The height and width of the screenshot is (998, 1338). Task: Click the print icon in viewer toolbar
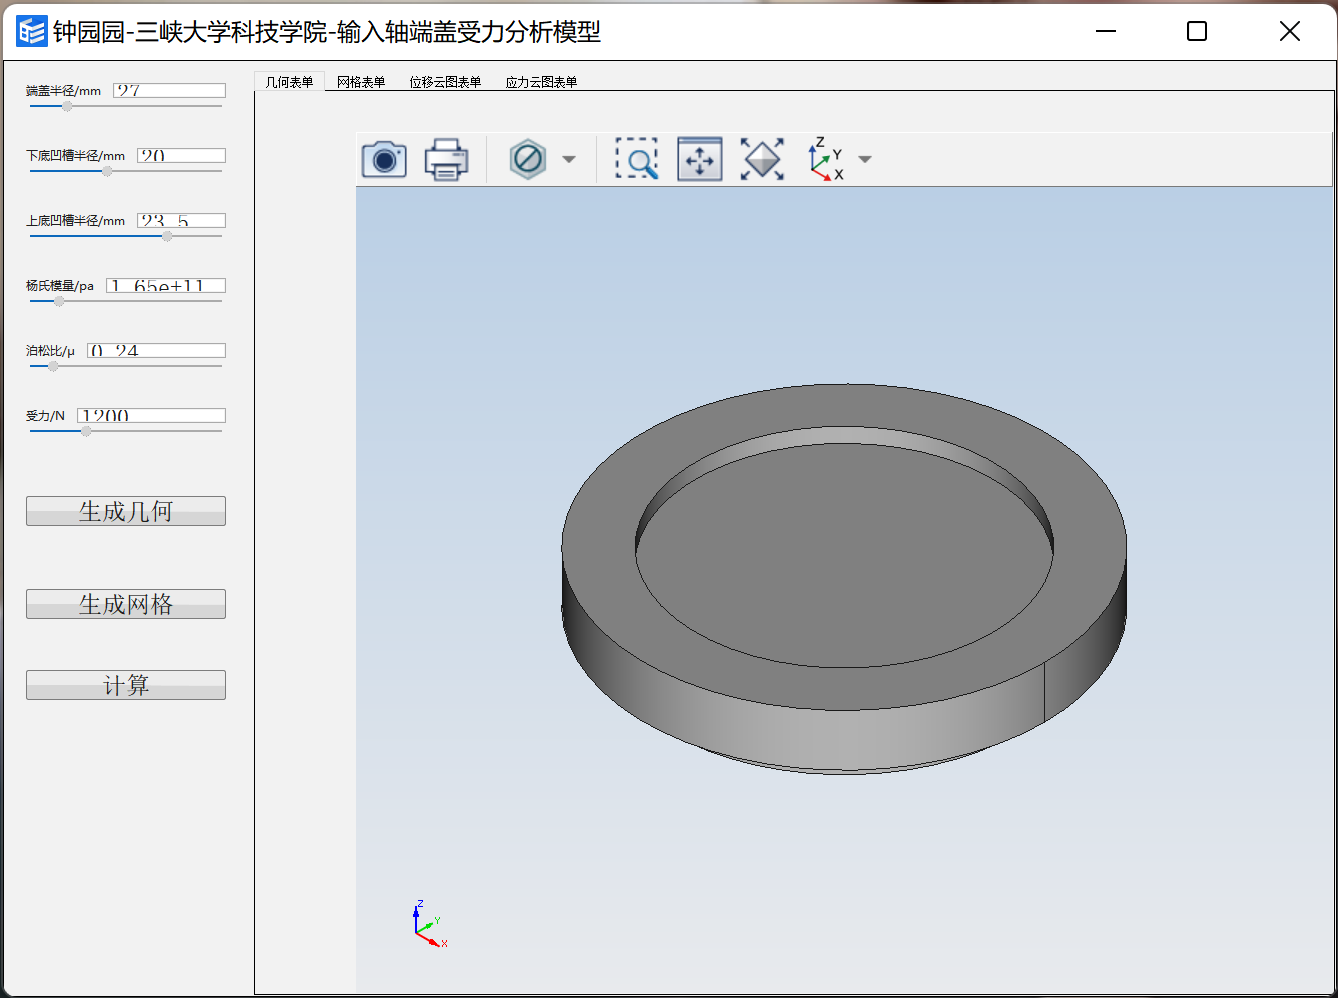pos(446,160)
